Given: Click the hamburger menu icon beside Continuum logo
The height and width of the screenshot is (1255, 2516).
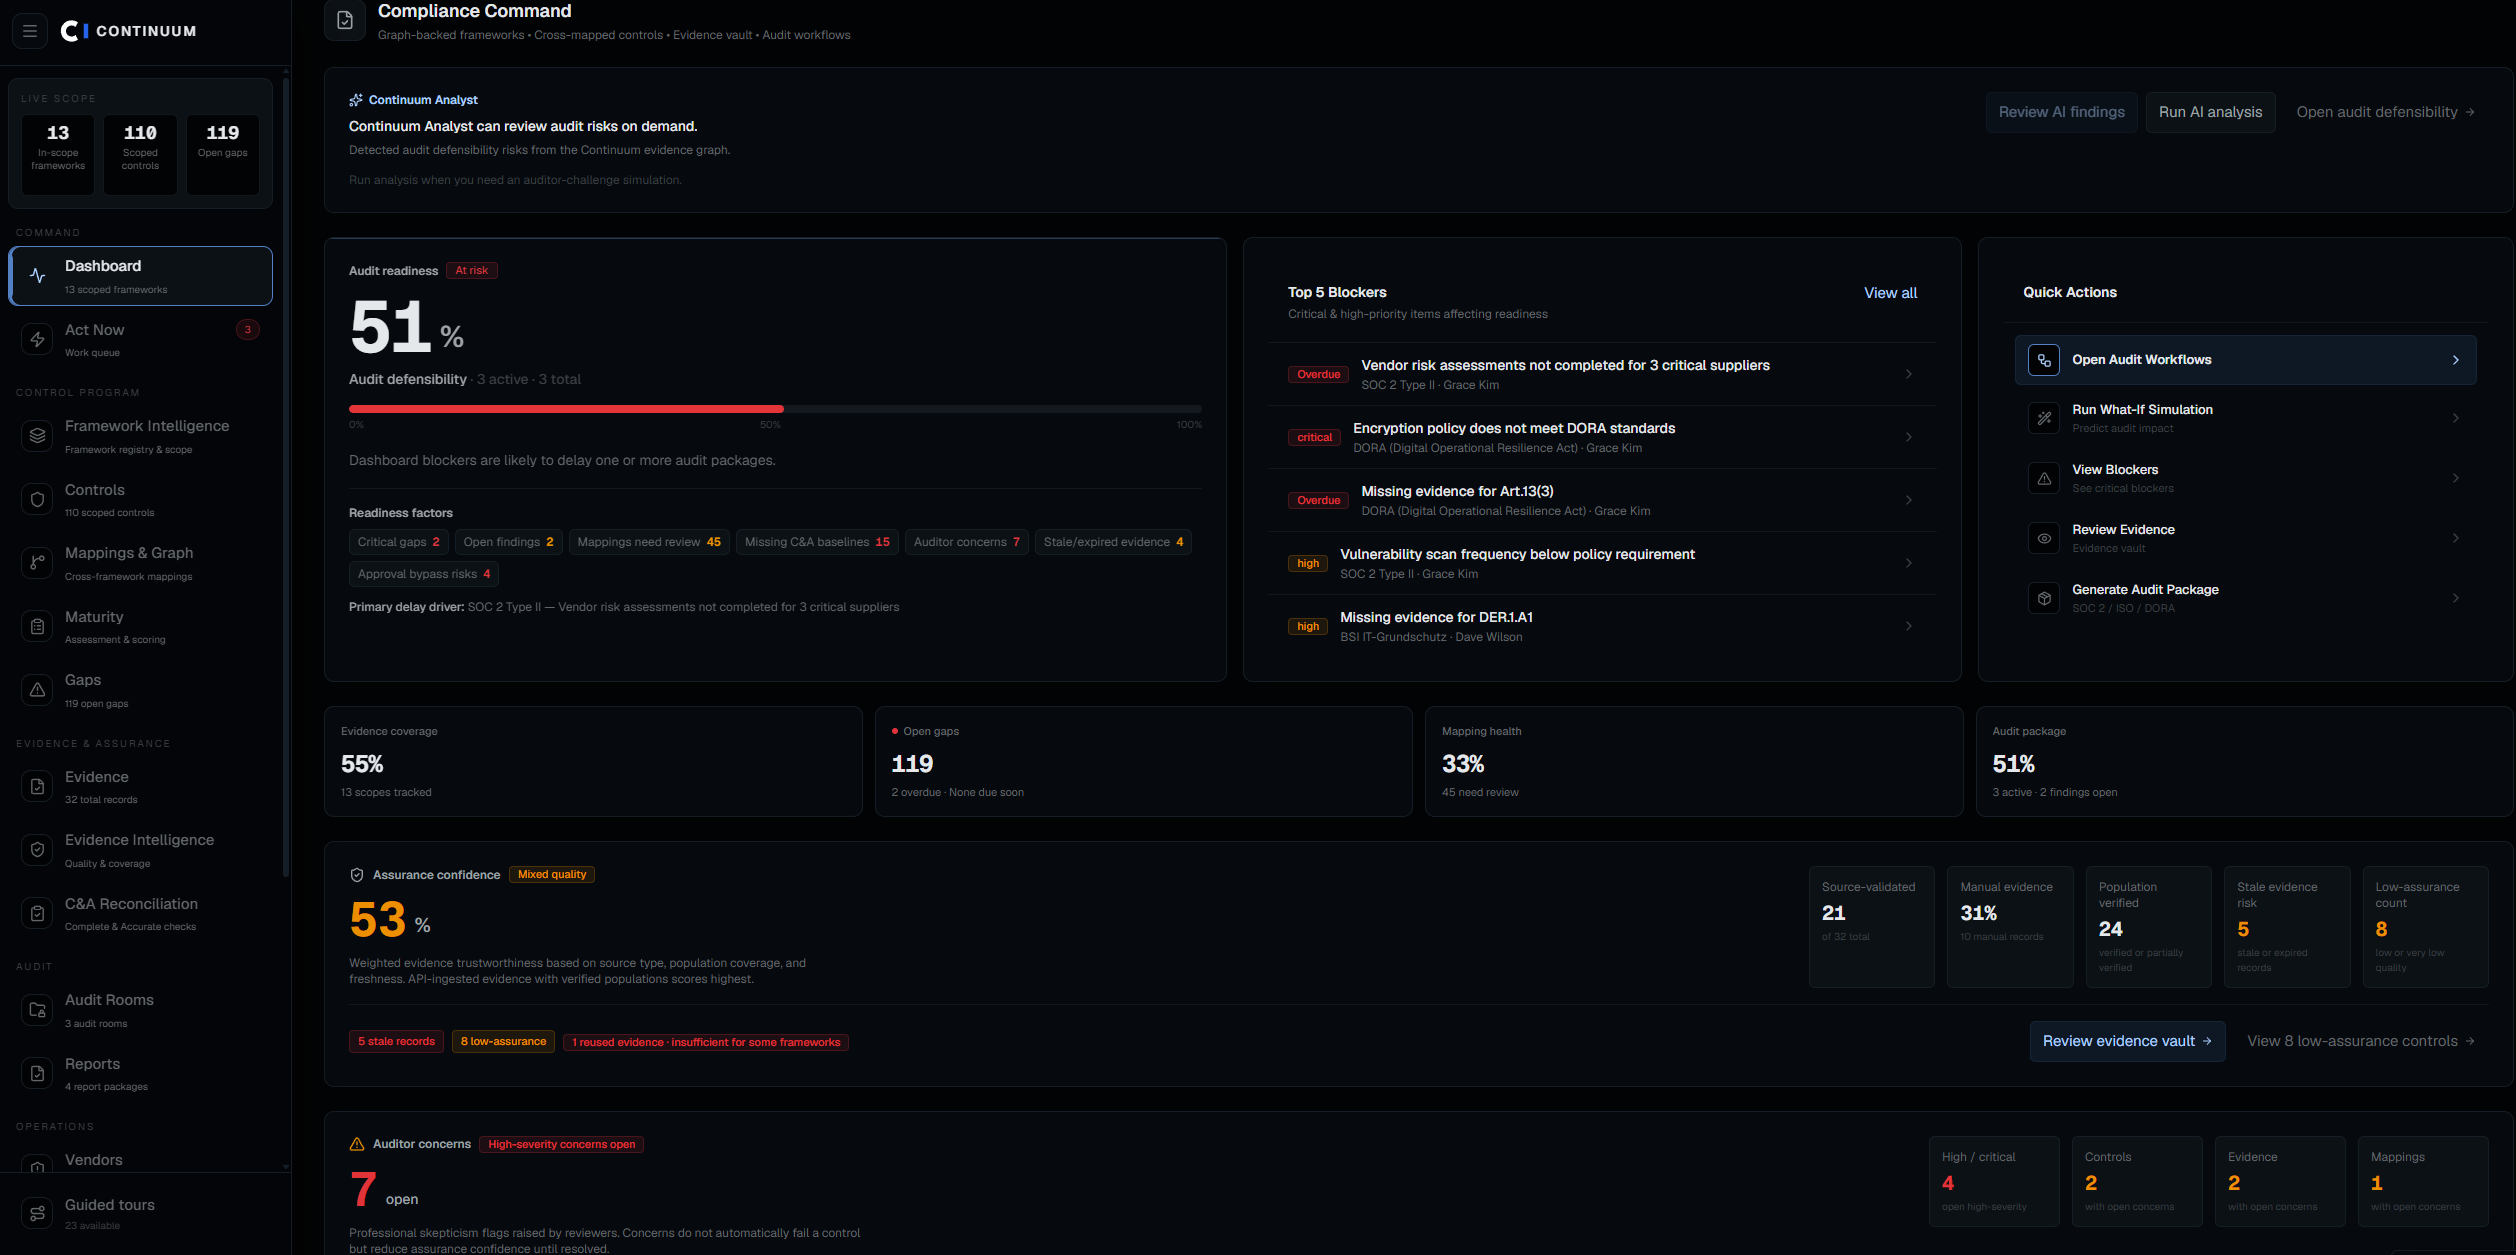Looking at the screenshot, I should (30, 31).
